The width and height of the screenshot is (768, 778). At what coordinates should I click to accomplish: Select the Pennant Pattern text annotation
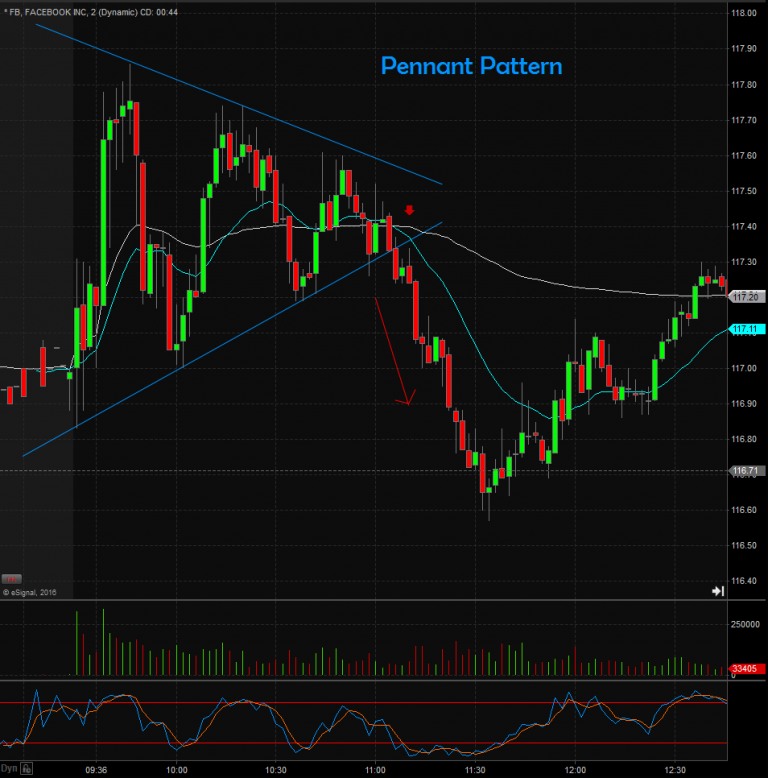471,67
